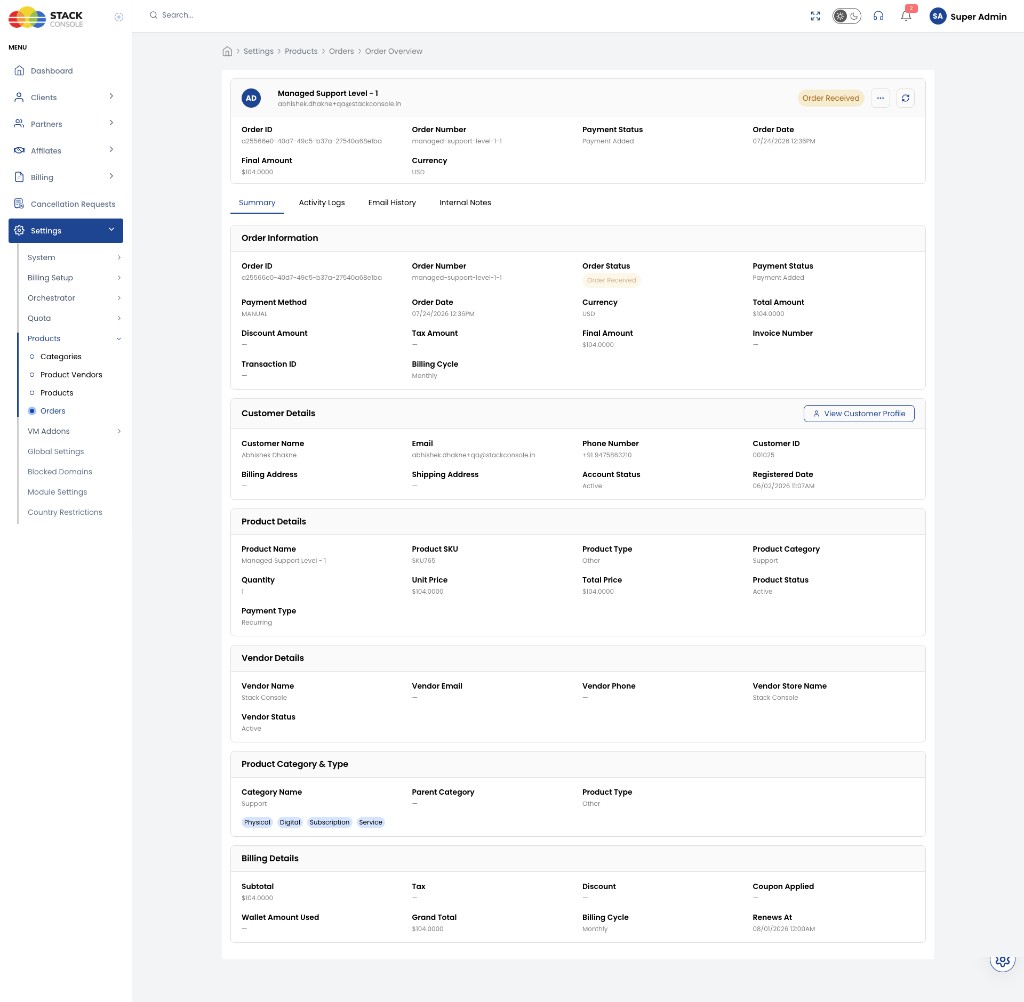Go to home via breadcrumb house icon

[227, 51]
